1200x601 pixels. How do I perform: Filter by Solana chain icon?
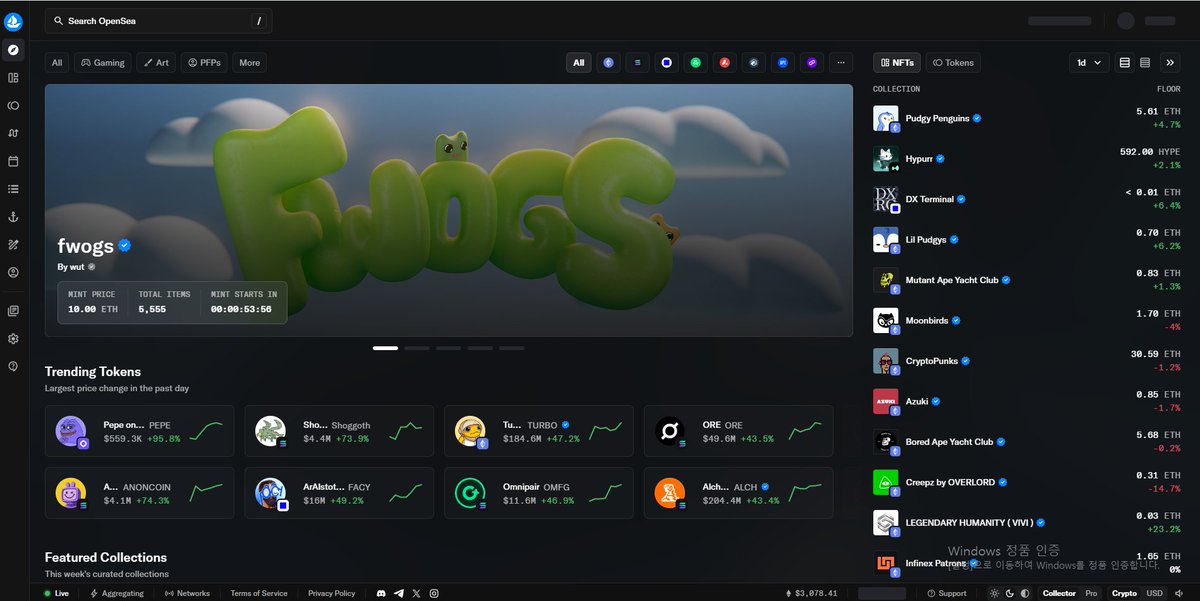(x=637, y=62)
